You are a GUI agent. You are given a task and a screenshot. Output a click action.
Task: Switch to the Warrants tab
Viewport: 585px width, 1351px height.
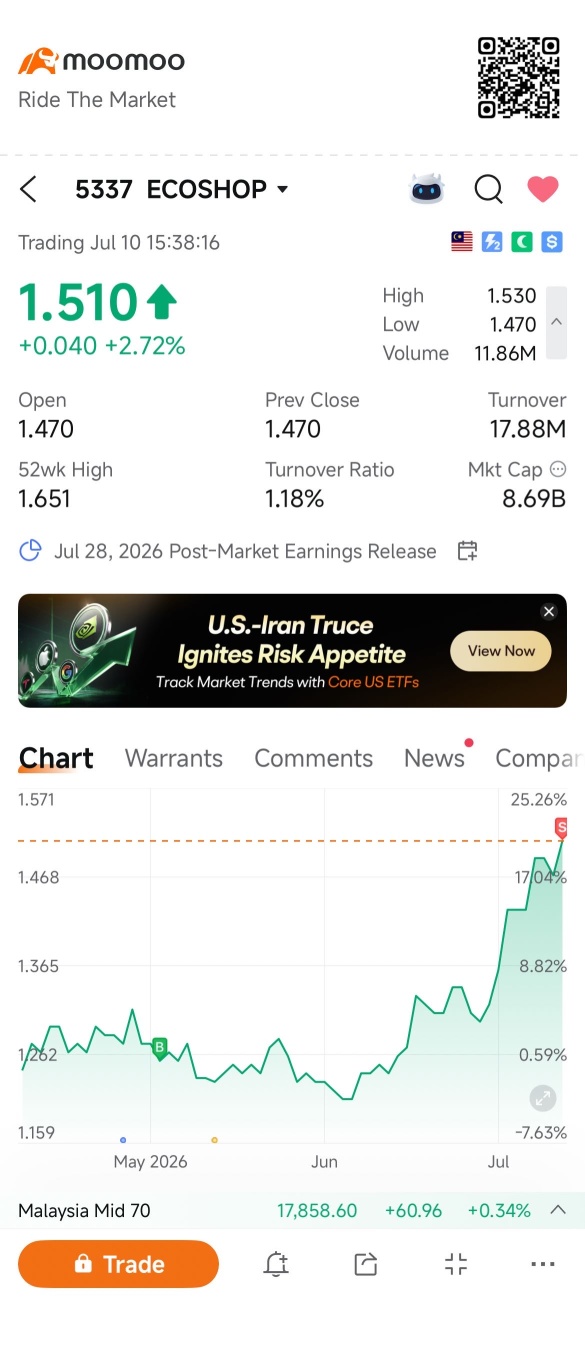tap(174, 758)
